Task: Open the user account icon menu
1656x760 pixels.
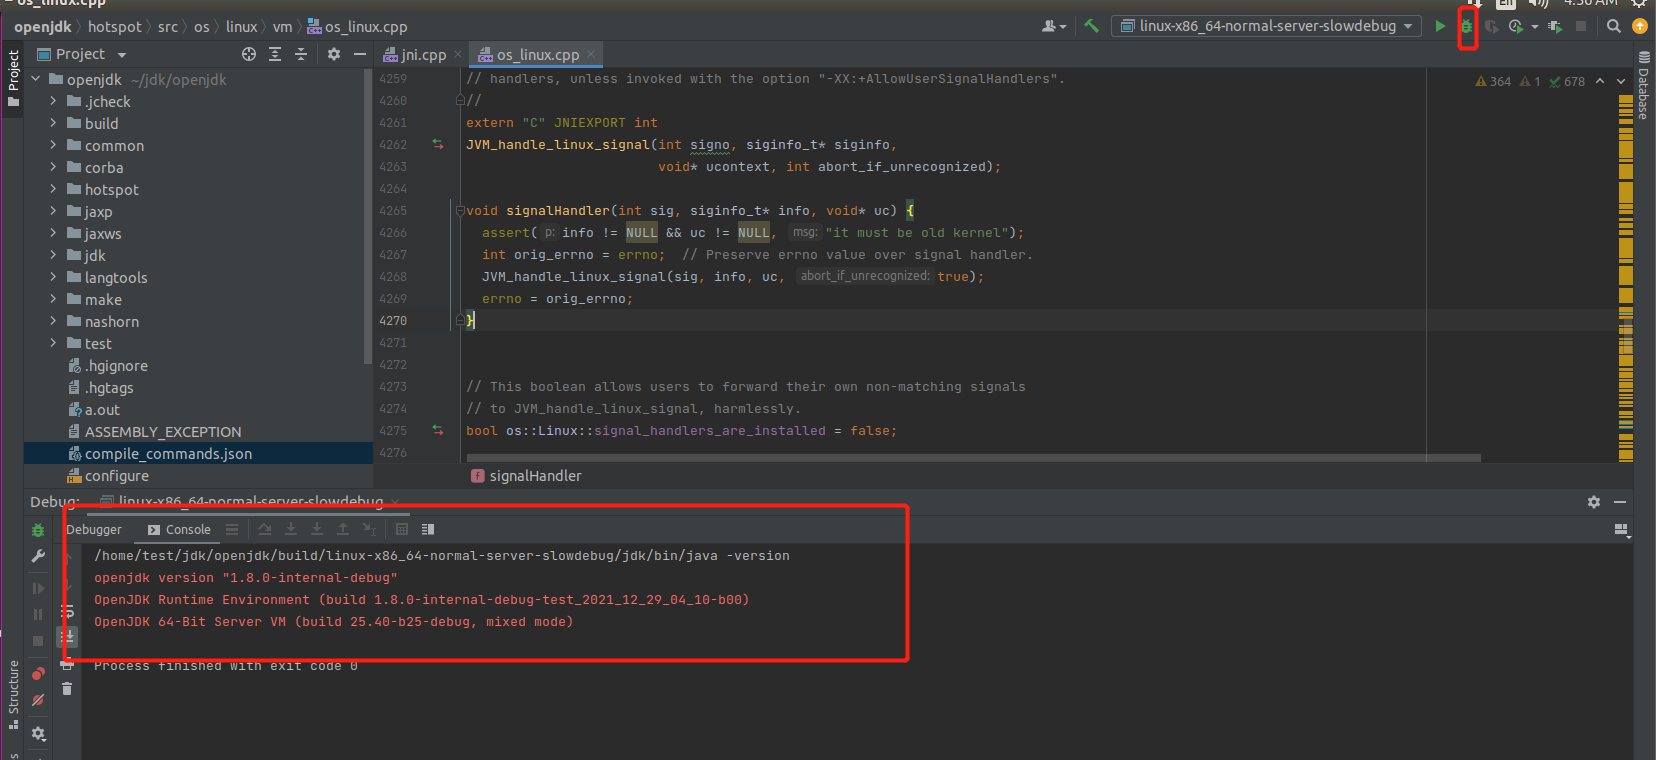Action: click(x=1054, y=26)
